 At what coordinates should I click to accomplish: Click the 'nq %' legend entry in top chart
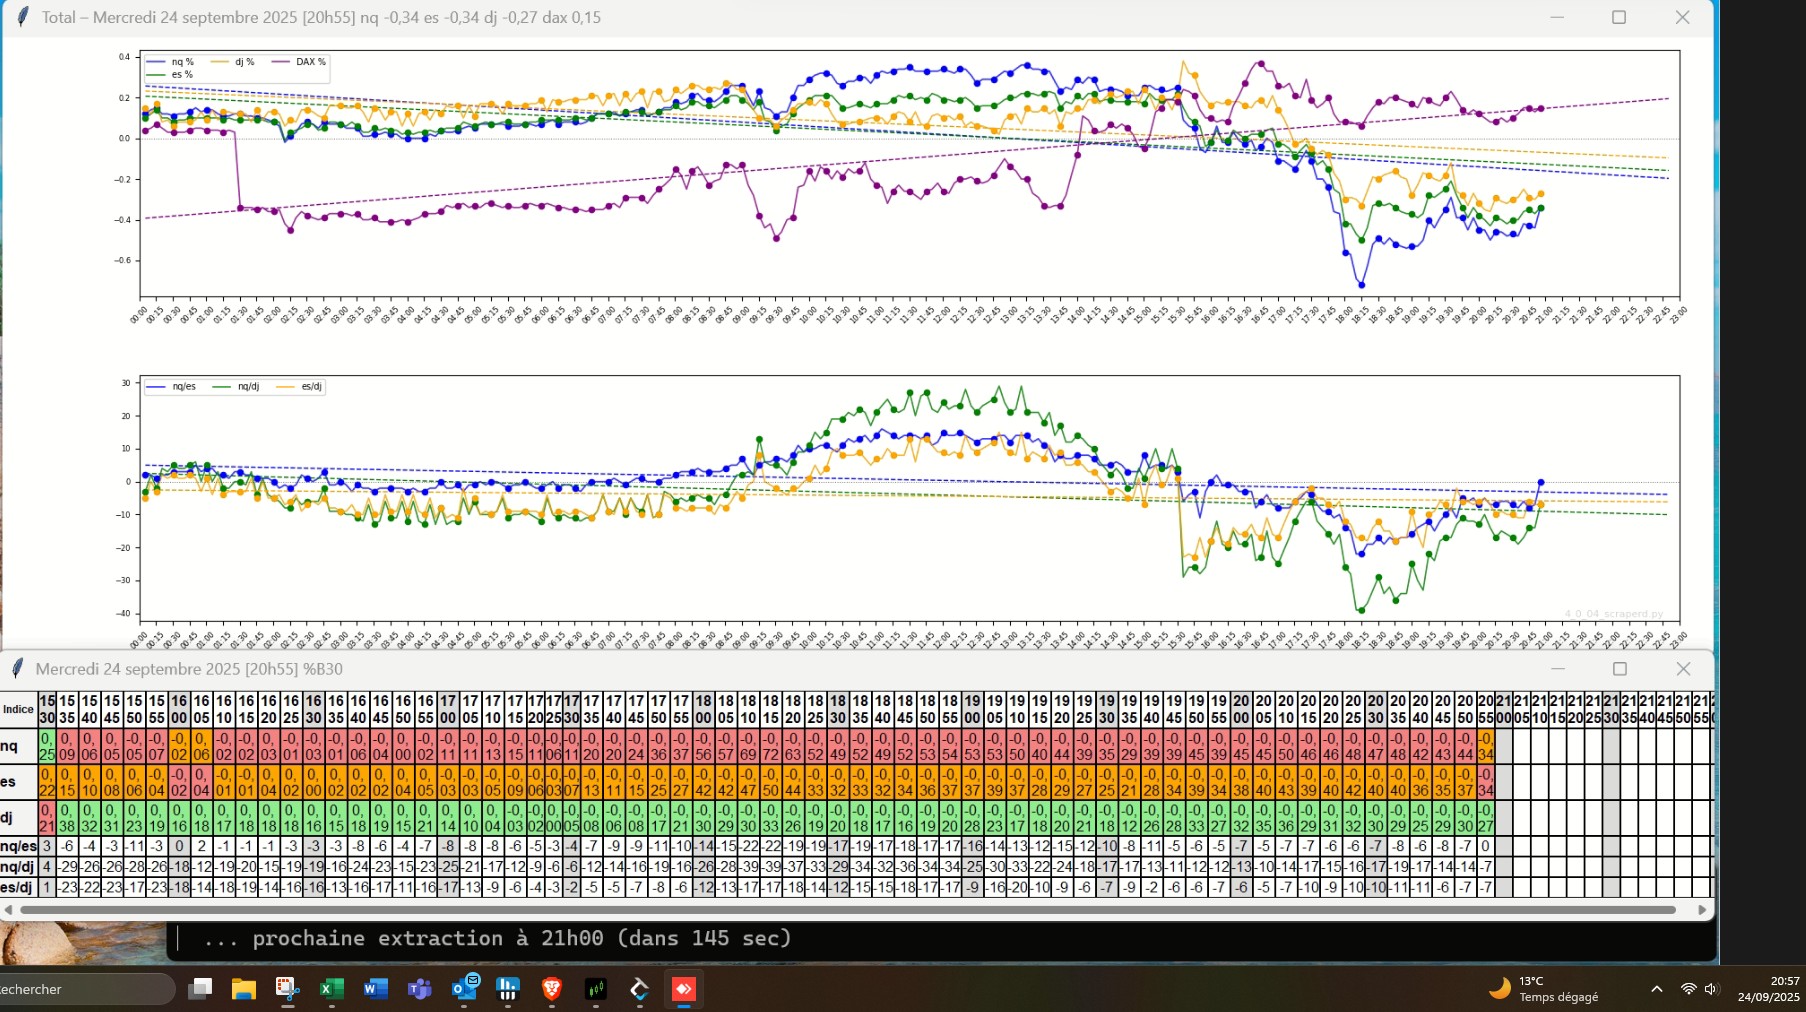pos(171,62)
